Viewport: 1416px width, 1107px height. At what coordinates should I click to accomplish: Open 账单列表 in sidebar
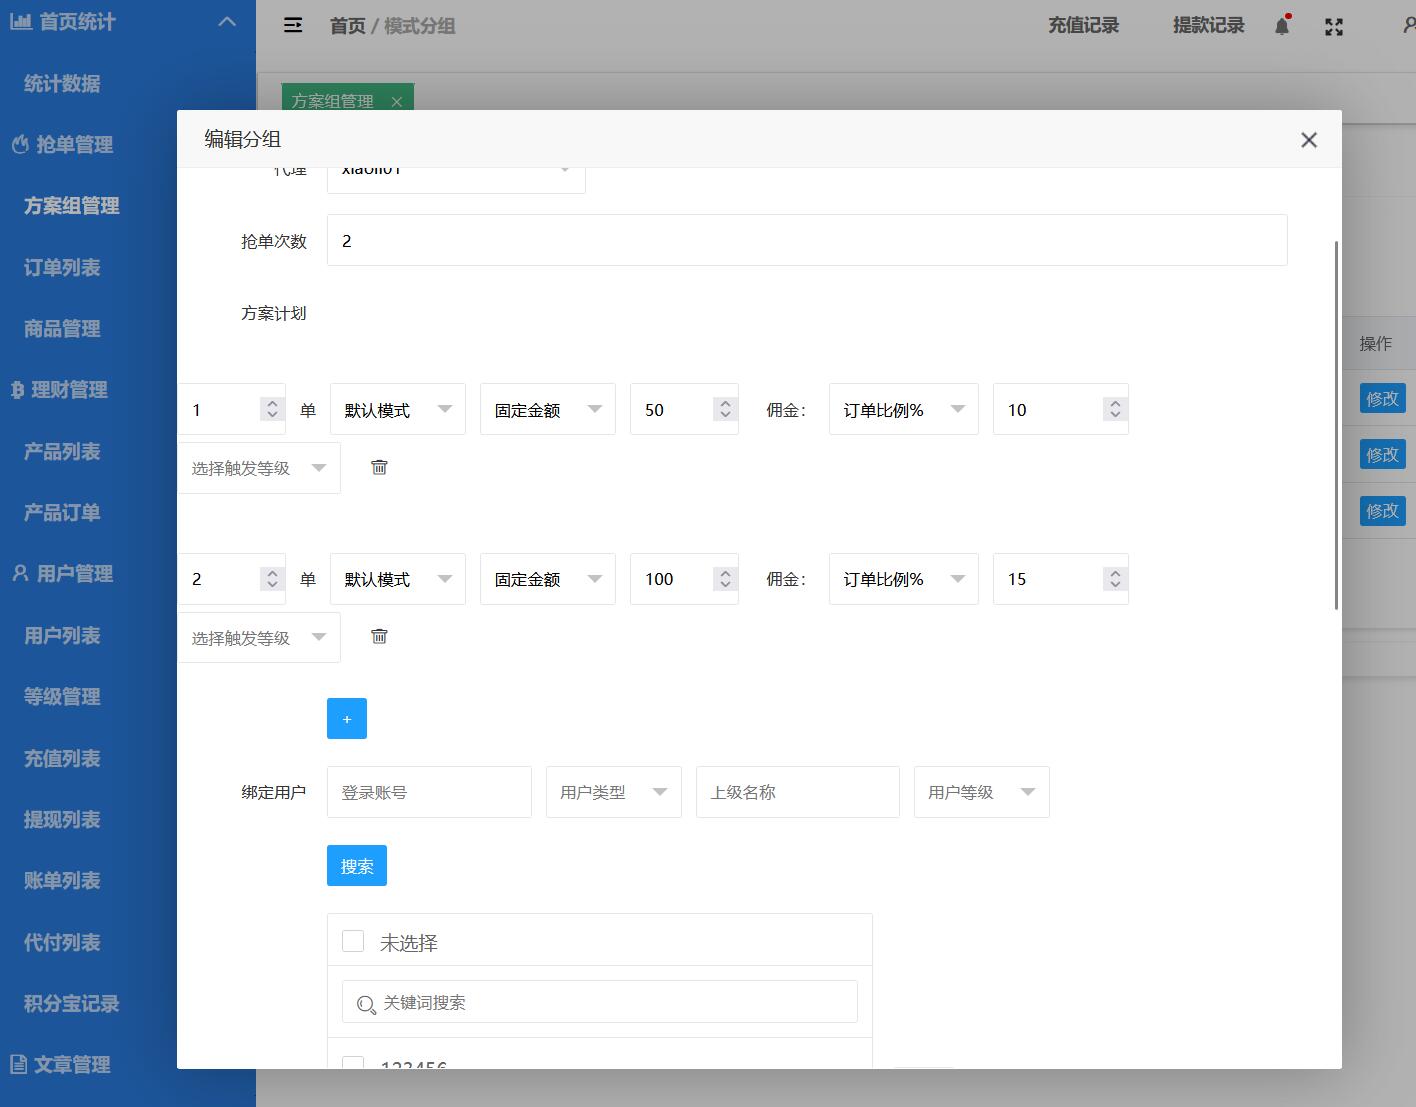point(62,880)
